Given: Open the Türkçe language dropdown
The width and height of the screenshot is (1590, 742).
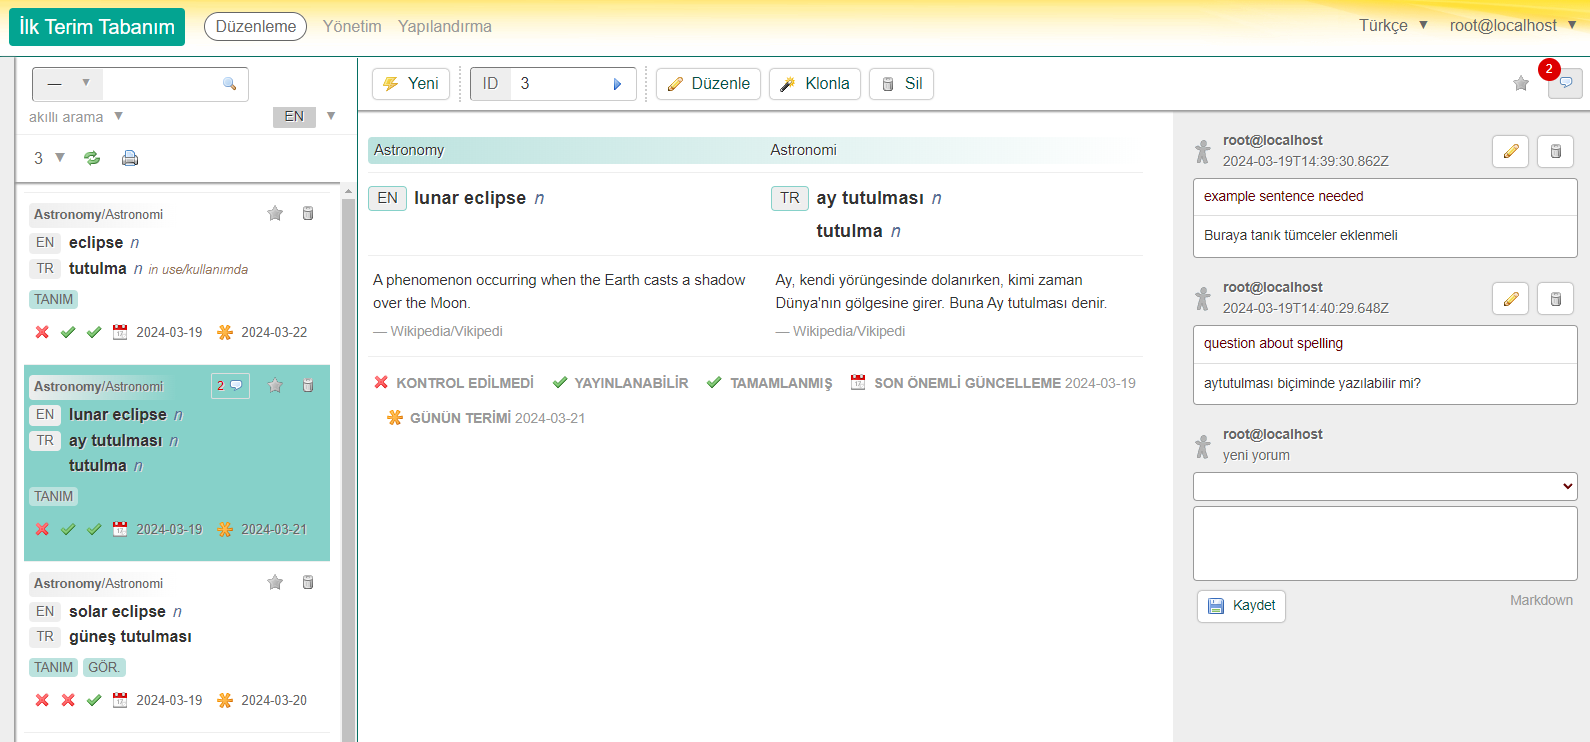Looking at the screenshot, I should [1392, 26].
